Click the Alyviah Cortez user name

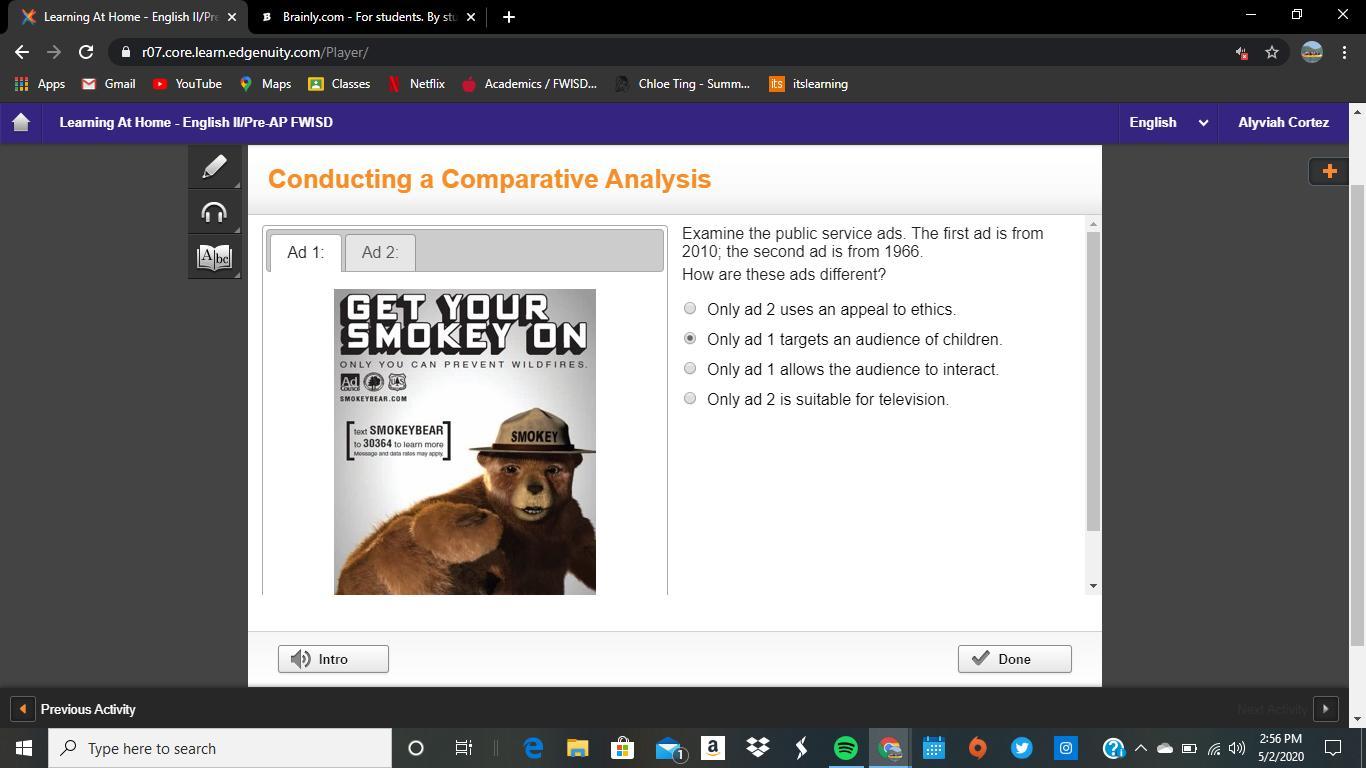1283,122
